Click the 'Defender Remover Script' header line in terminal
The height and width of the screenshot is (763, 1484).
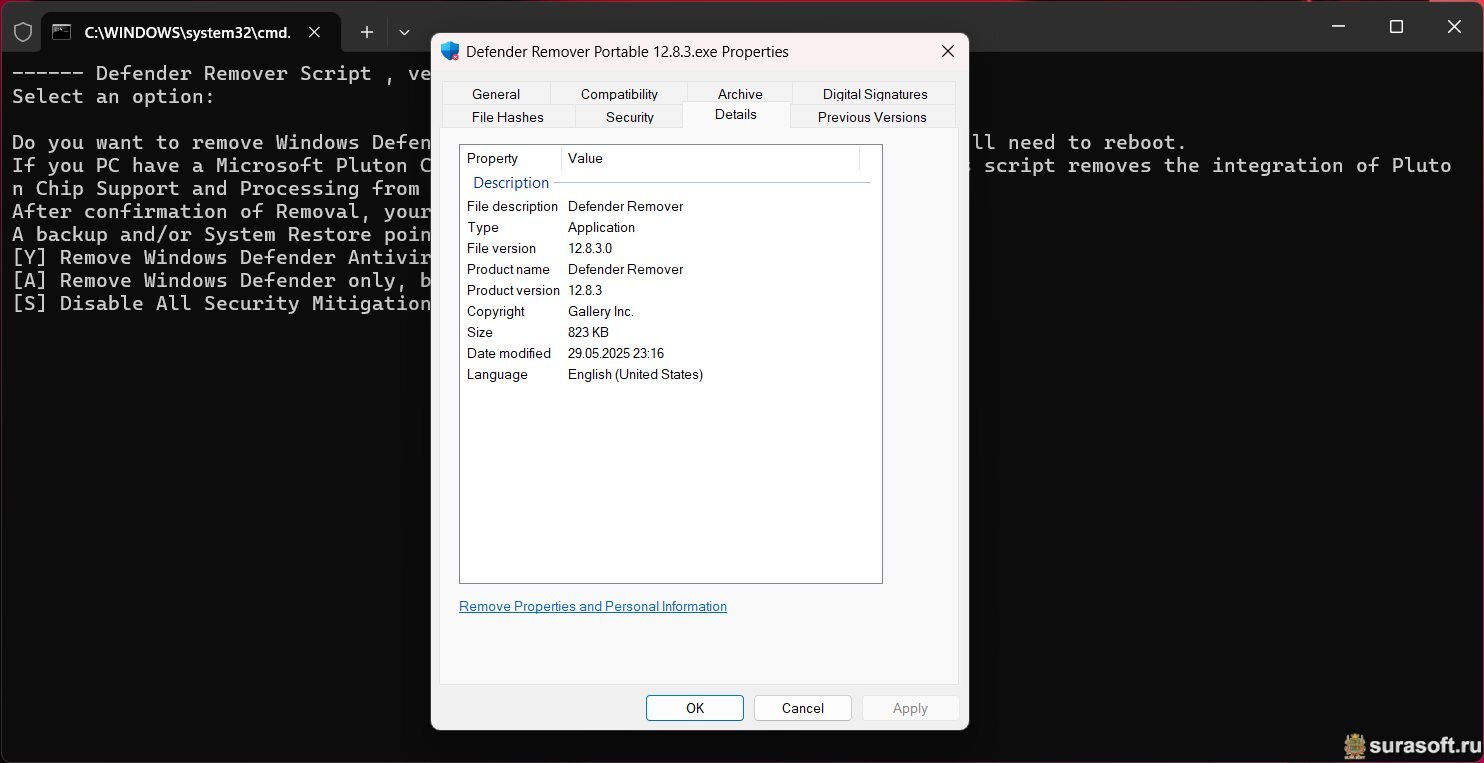click(x=221, y=74)
